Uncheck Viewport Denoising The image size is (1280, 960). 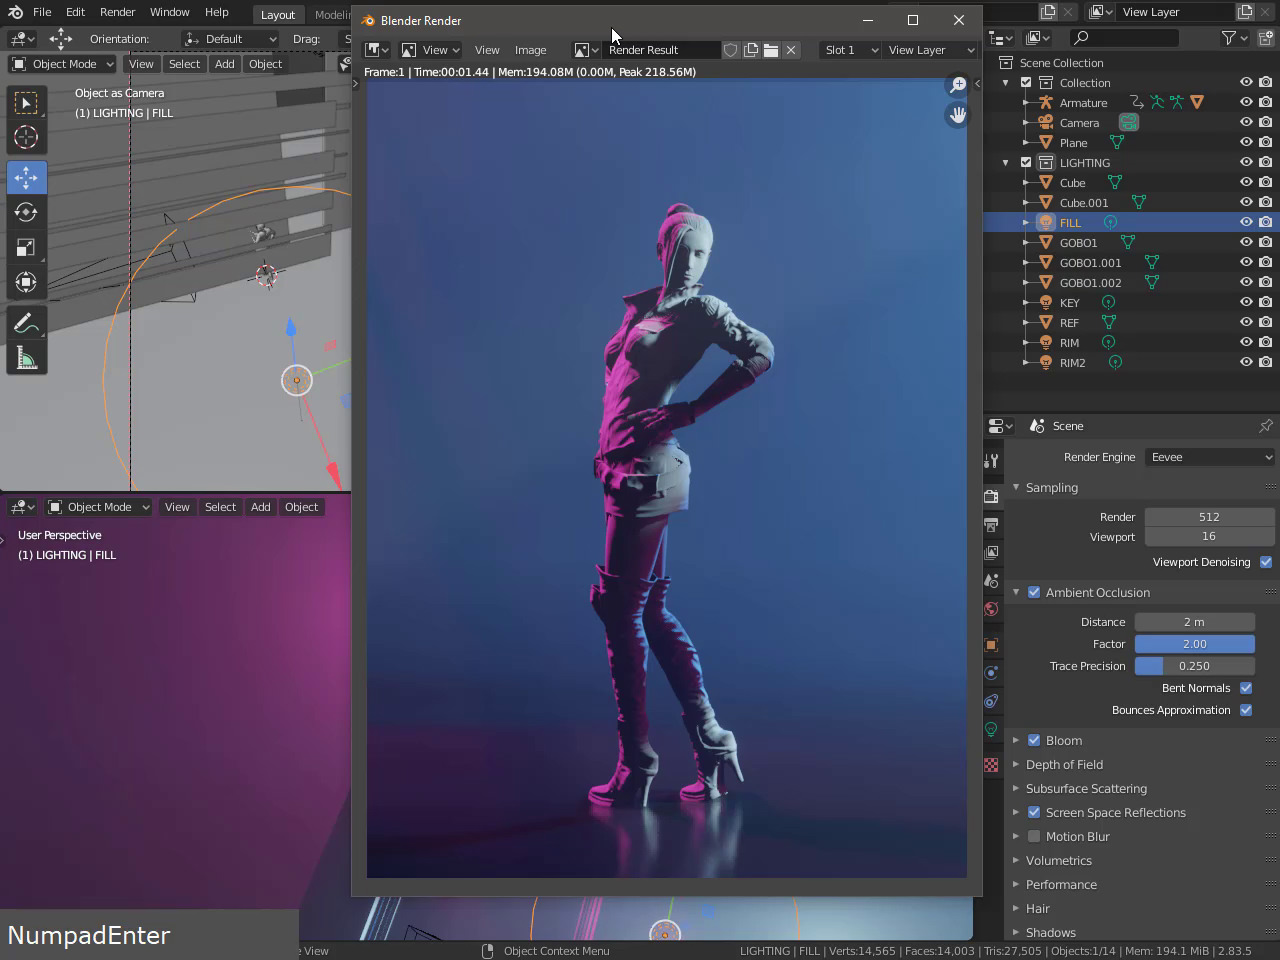pyautogui.click(x=1266, y=562)
